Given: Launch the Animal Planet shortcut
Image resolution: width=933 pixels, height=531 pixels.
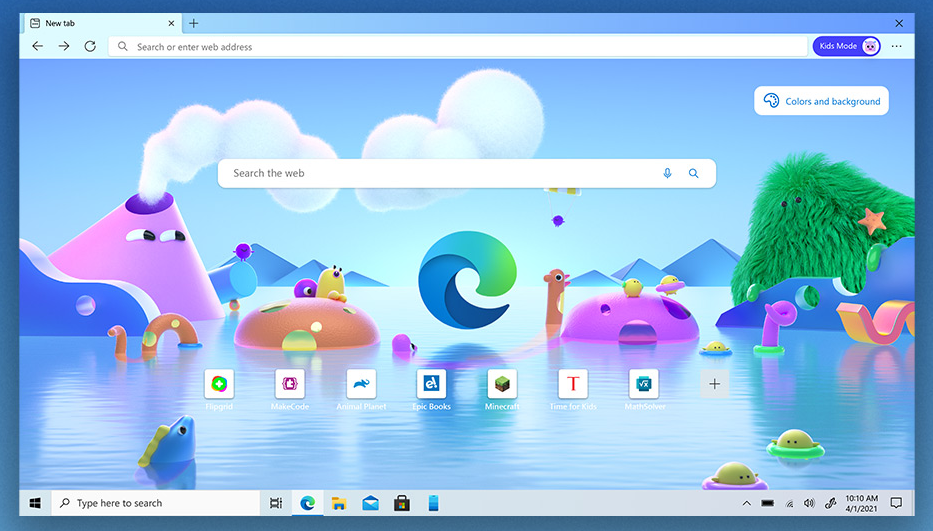Looking at the screenshot, I should (360, 384).
